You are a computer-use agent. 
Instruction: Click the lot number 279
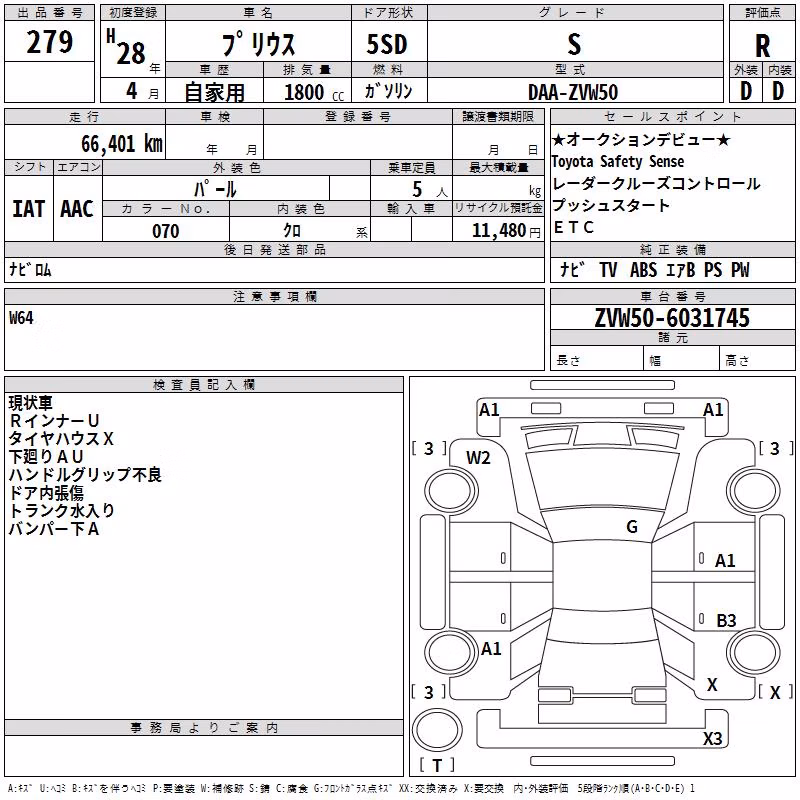(x=49, y=42)
